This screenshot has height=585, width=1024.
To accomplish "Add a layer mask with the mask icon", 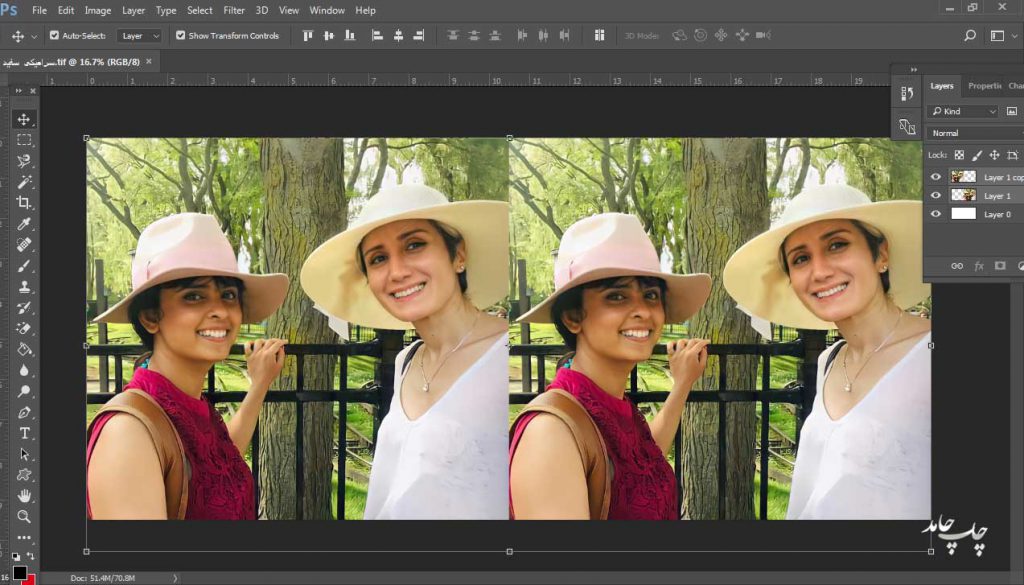I will pyautogui.click(x=1000, y=266).
